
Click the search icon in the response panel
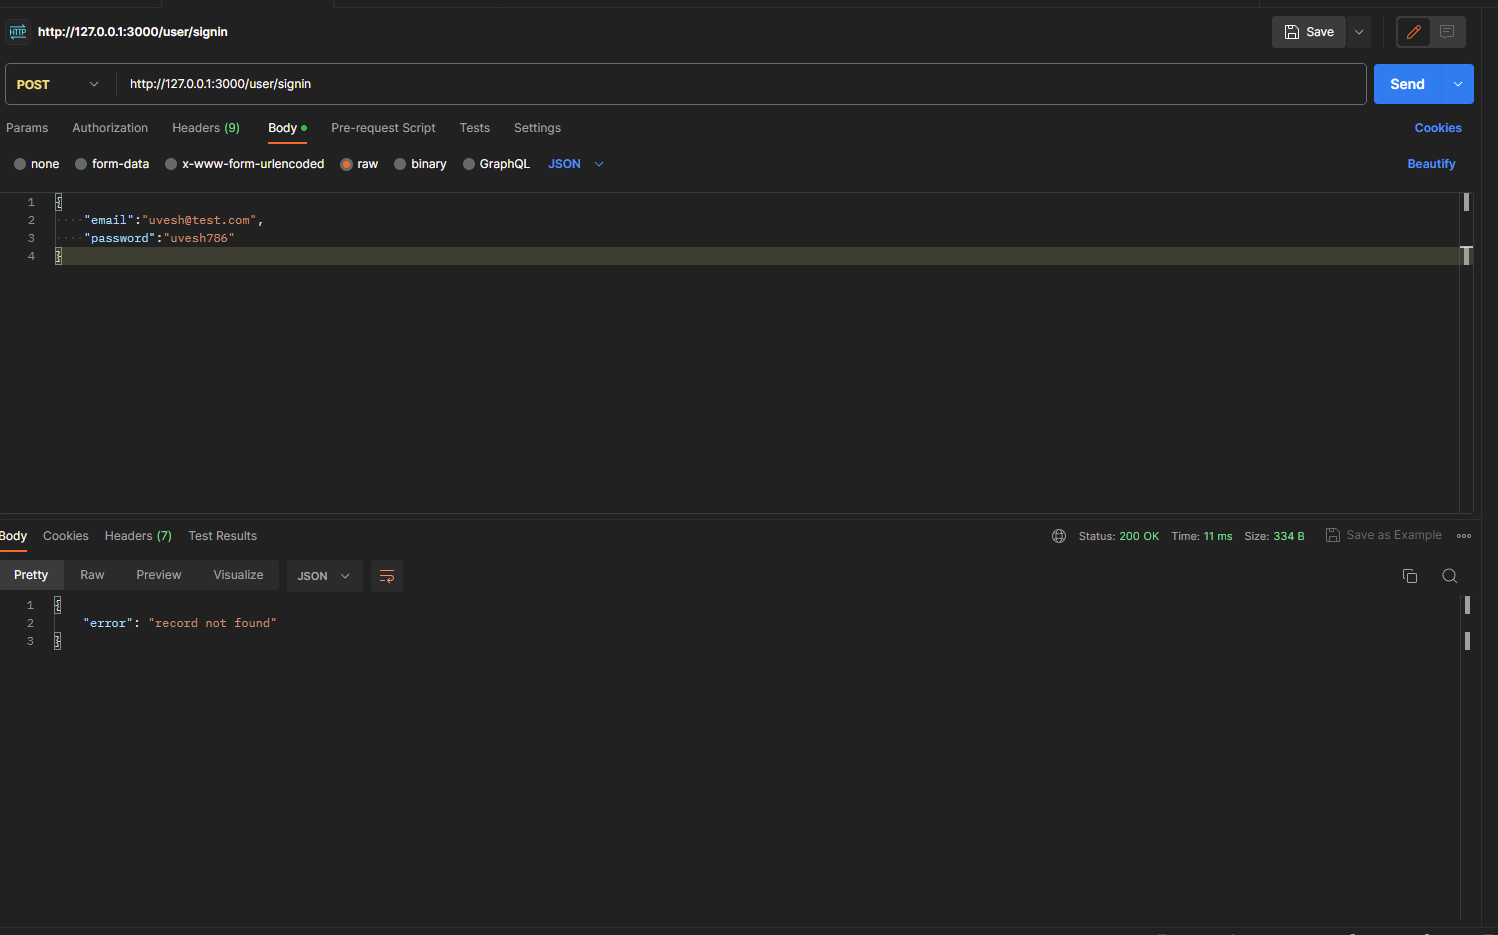pyautogui.click(x=1450, y=576)
